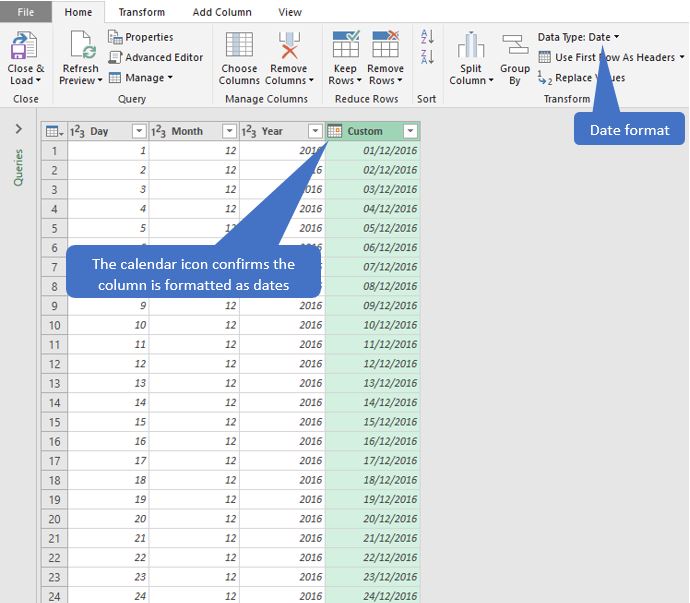Viewport: 690px width, 603px height.
Task: Click cell 20/12/2016 in Custom column
Action: pyautogui.click(x=373, y=518)
